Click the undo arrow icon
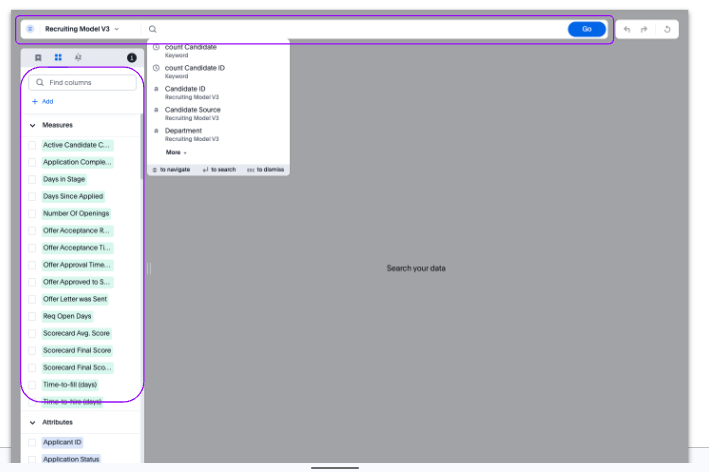The width and height of the screenshot is (709, 472). click(x=627, y=29)
